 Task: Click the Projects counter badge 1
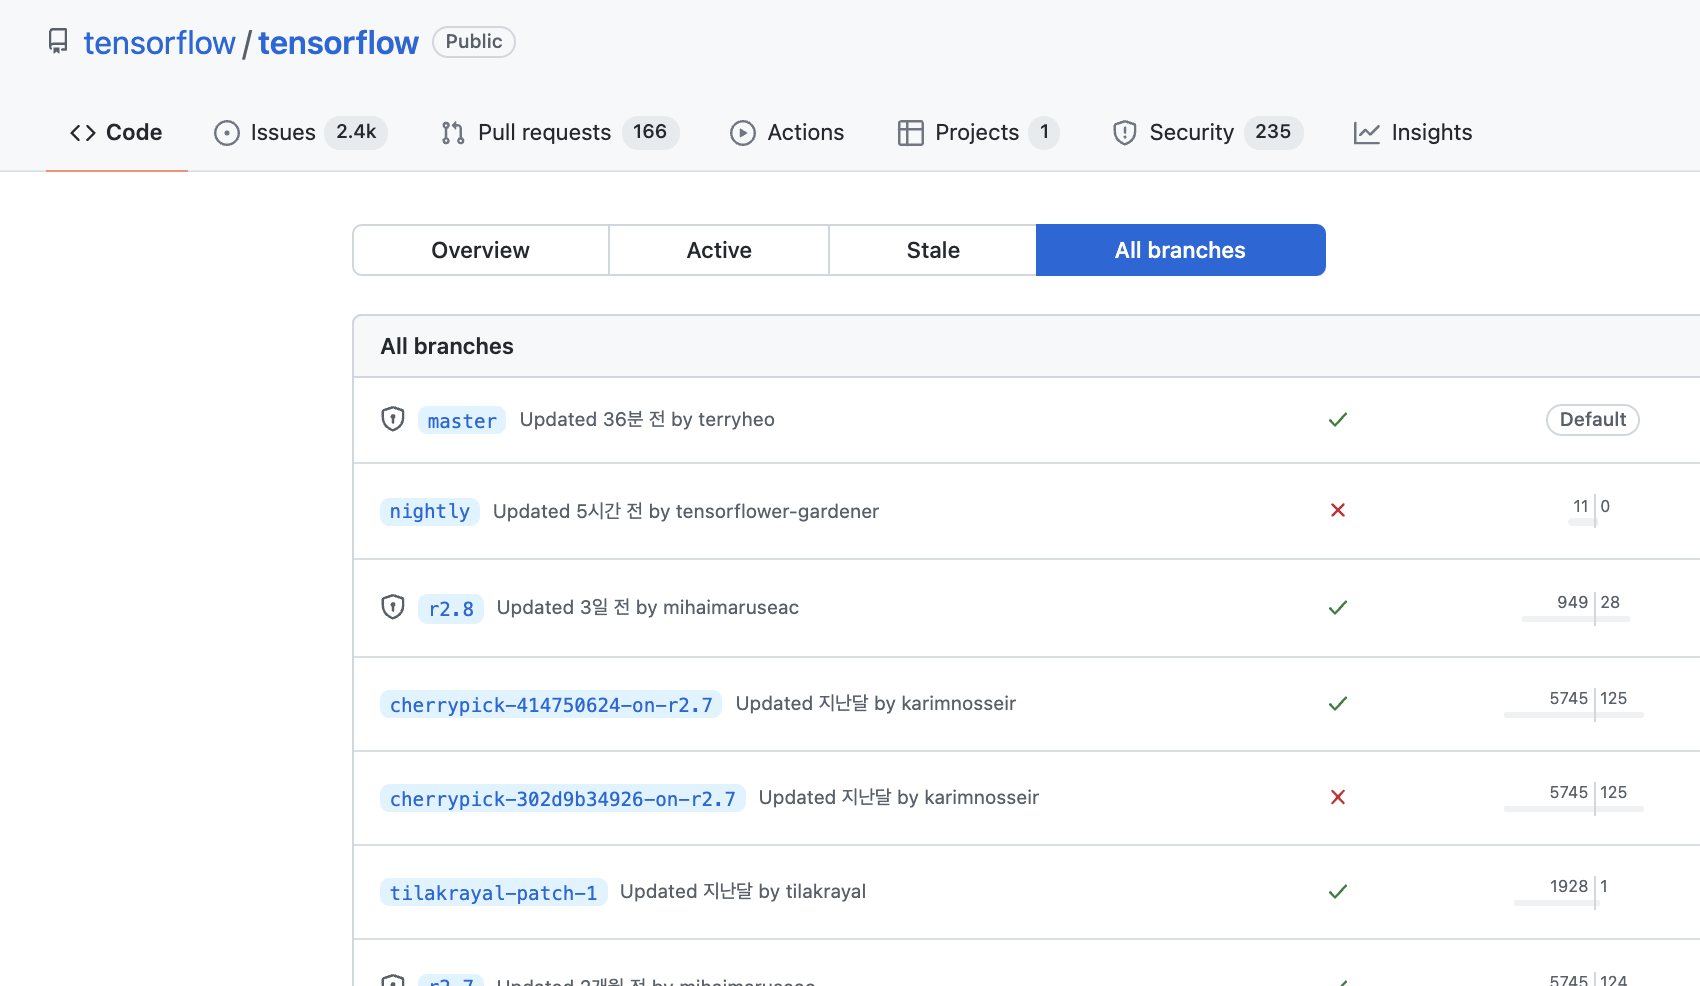click(x=1044, y=132)
